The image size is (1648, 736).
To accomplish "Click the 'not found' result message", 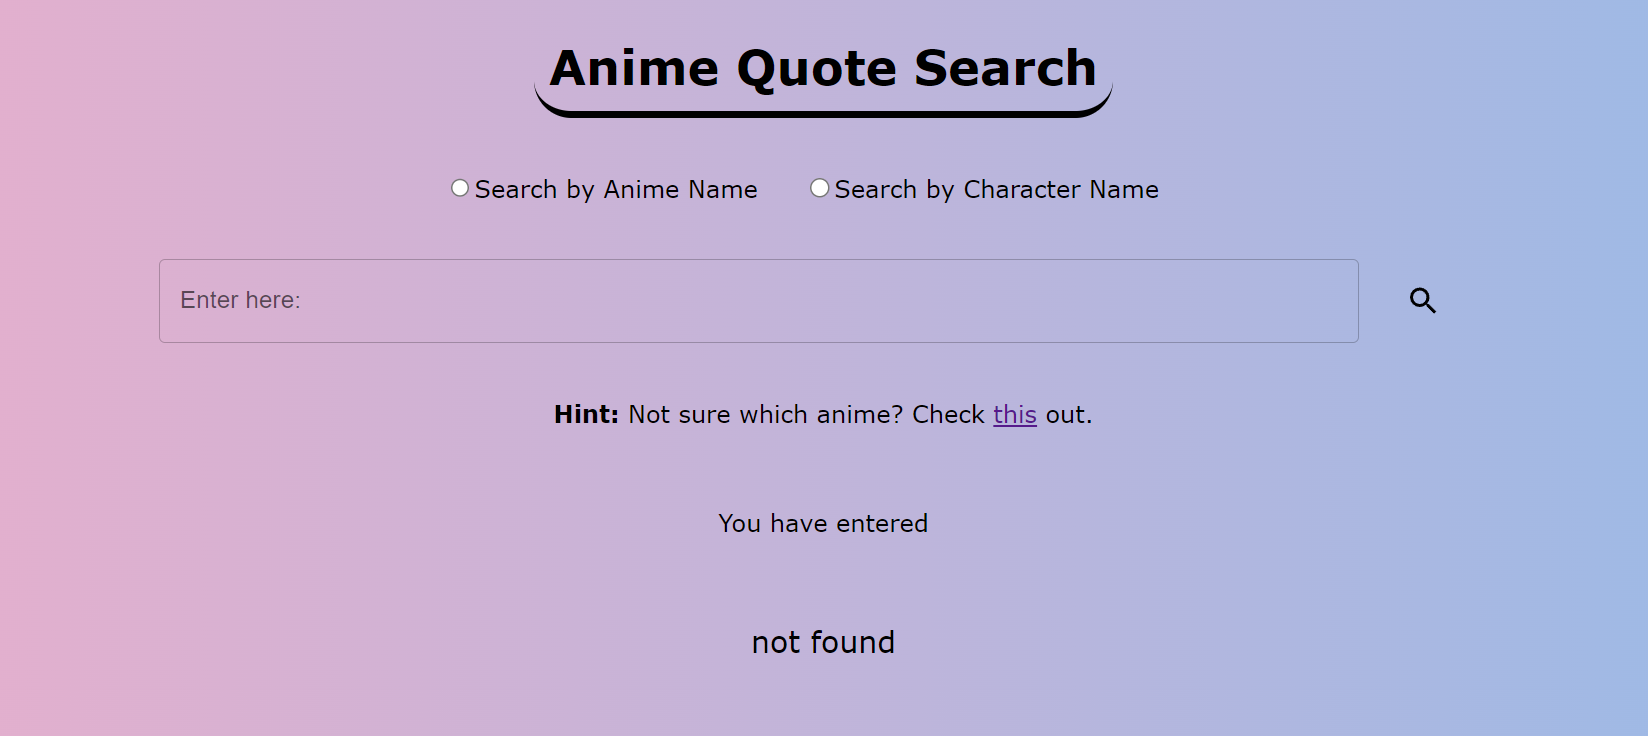I will (823, 642).
